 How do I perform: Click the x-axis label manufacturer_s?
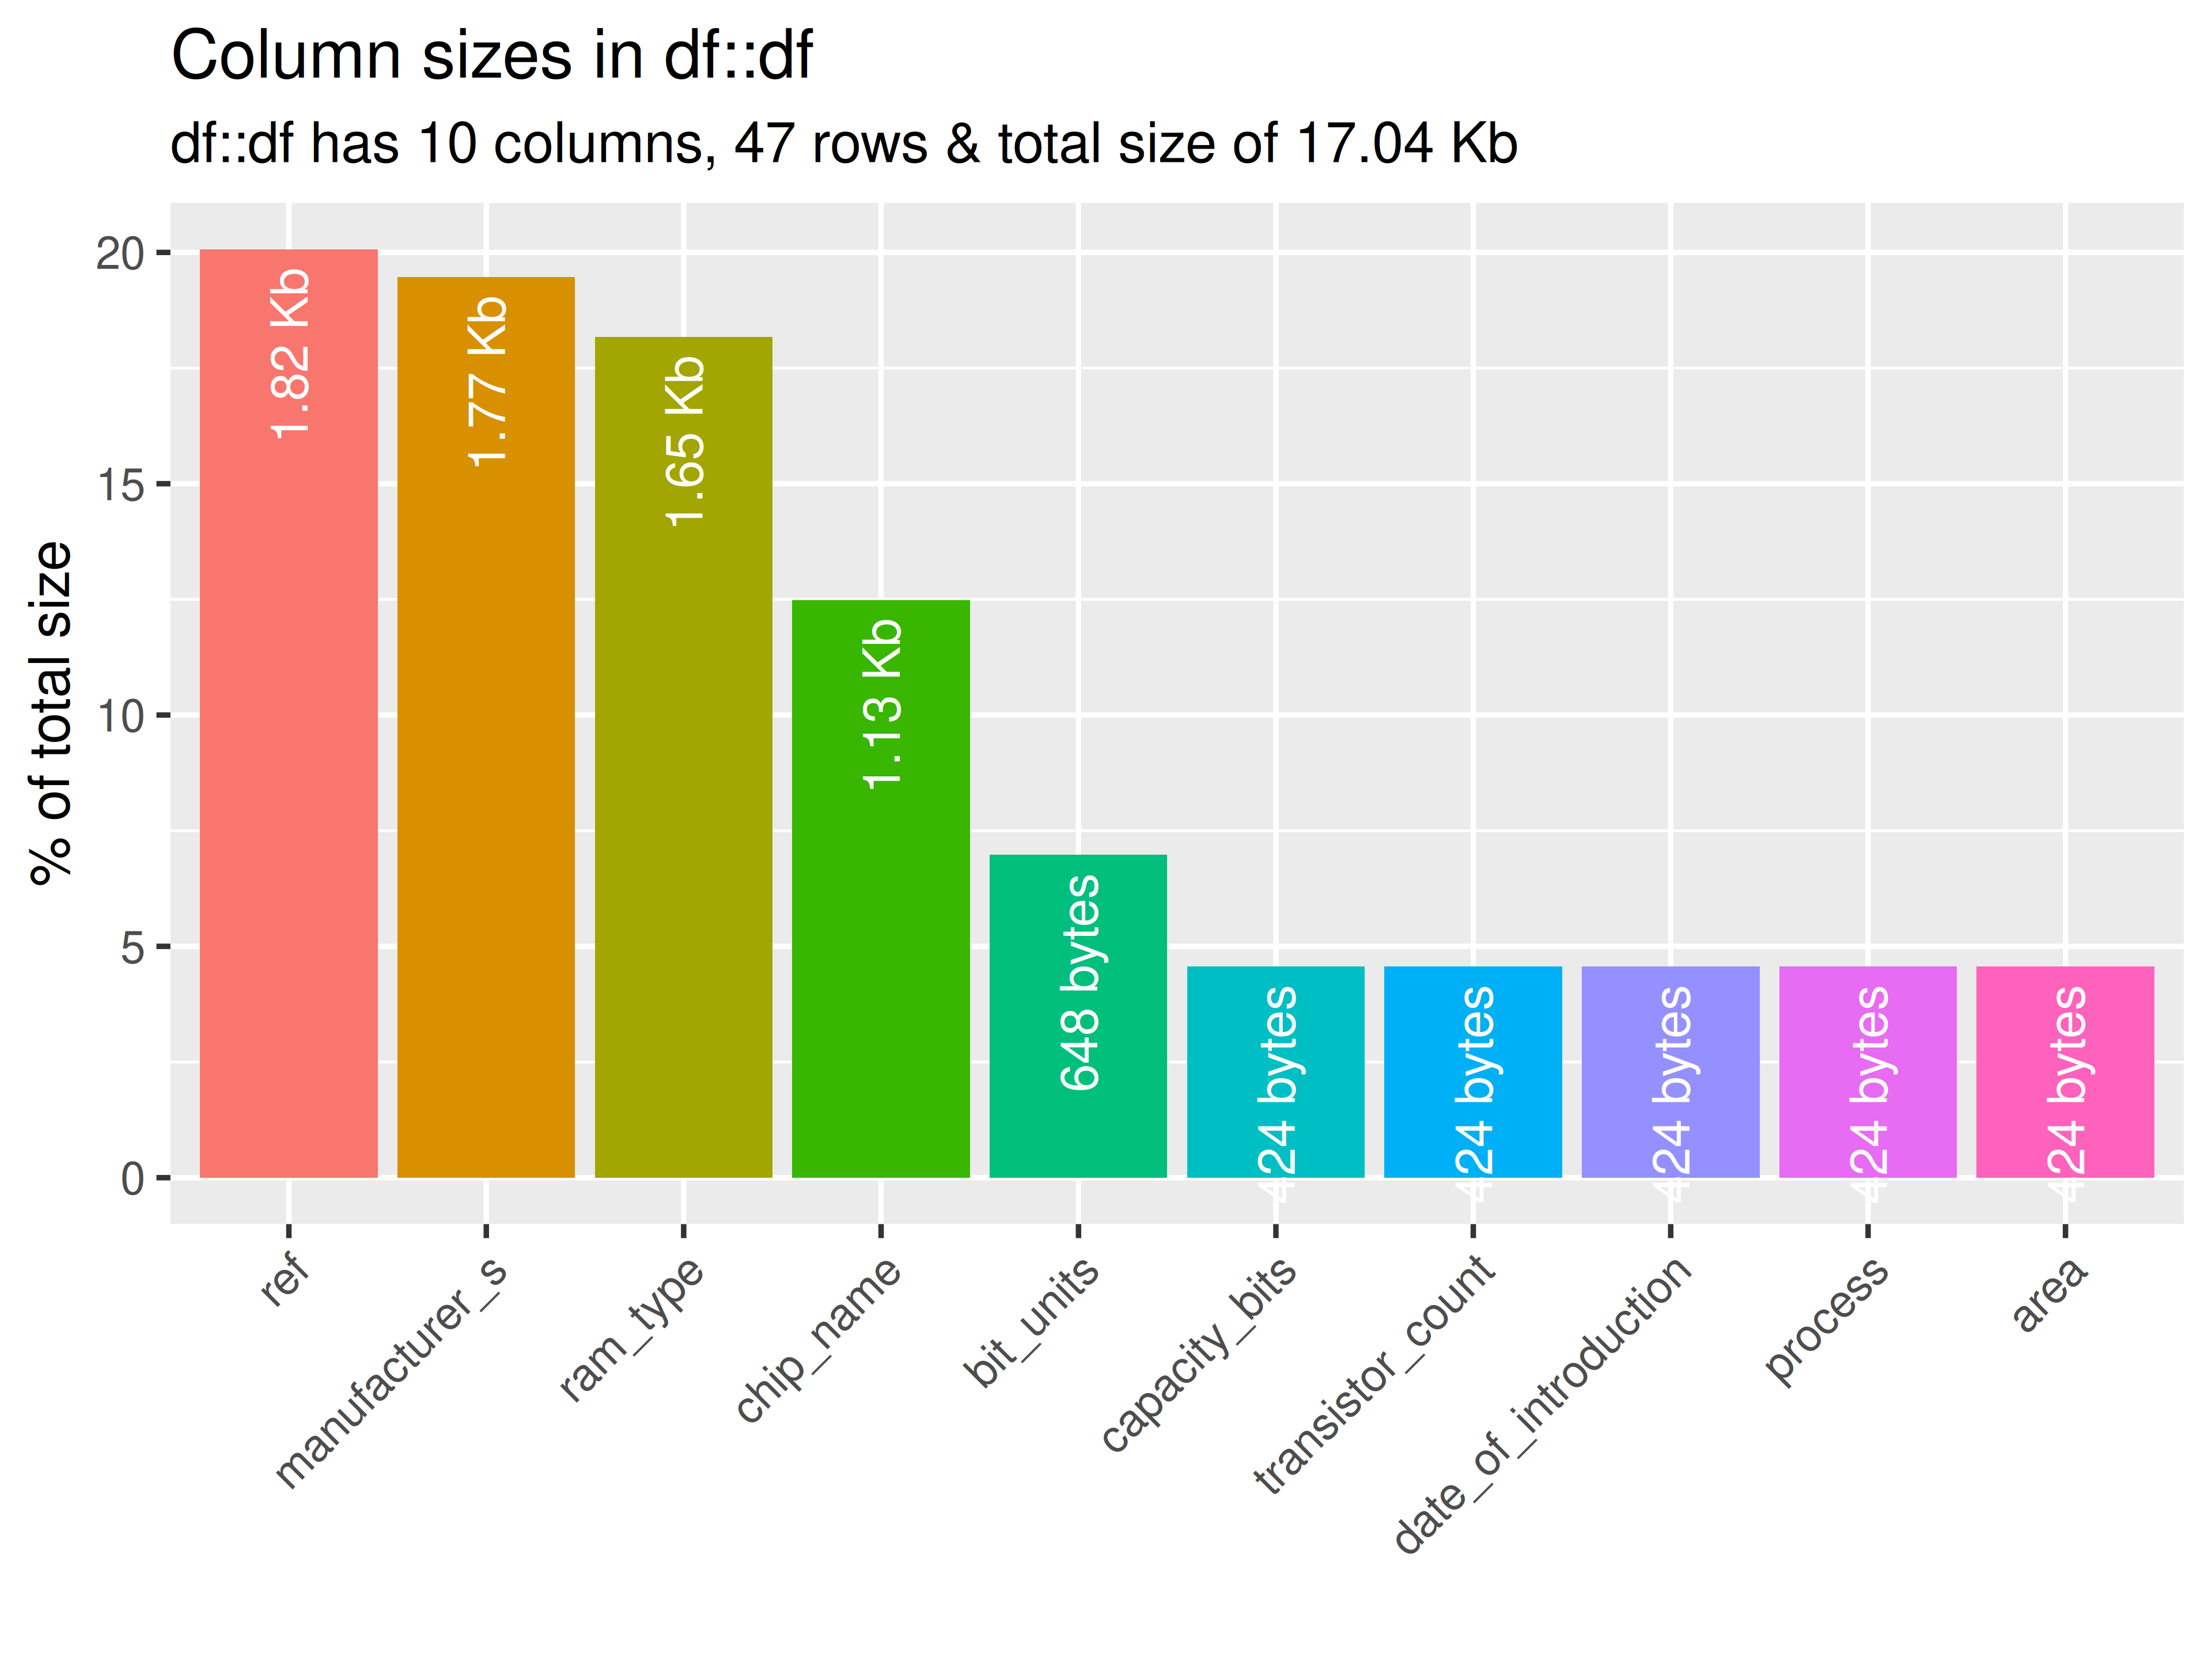392,1372
